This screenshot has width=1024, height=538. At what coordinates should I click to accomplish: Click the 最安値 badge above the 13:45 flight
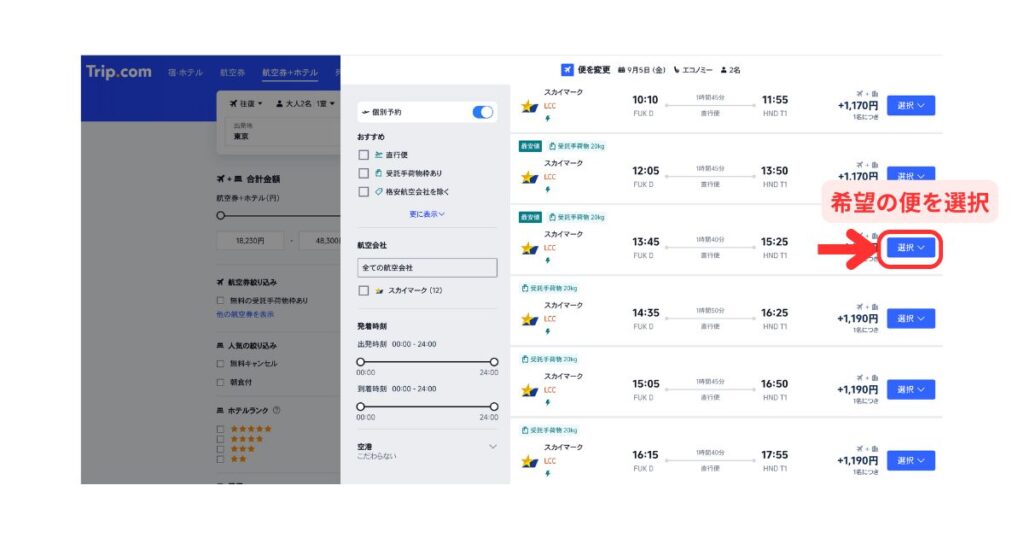(x=530, y=217)
